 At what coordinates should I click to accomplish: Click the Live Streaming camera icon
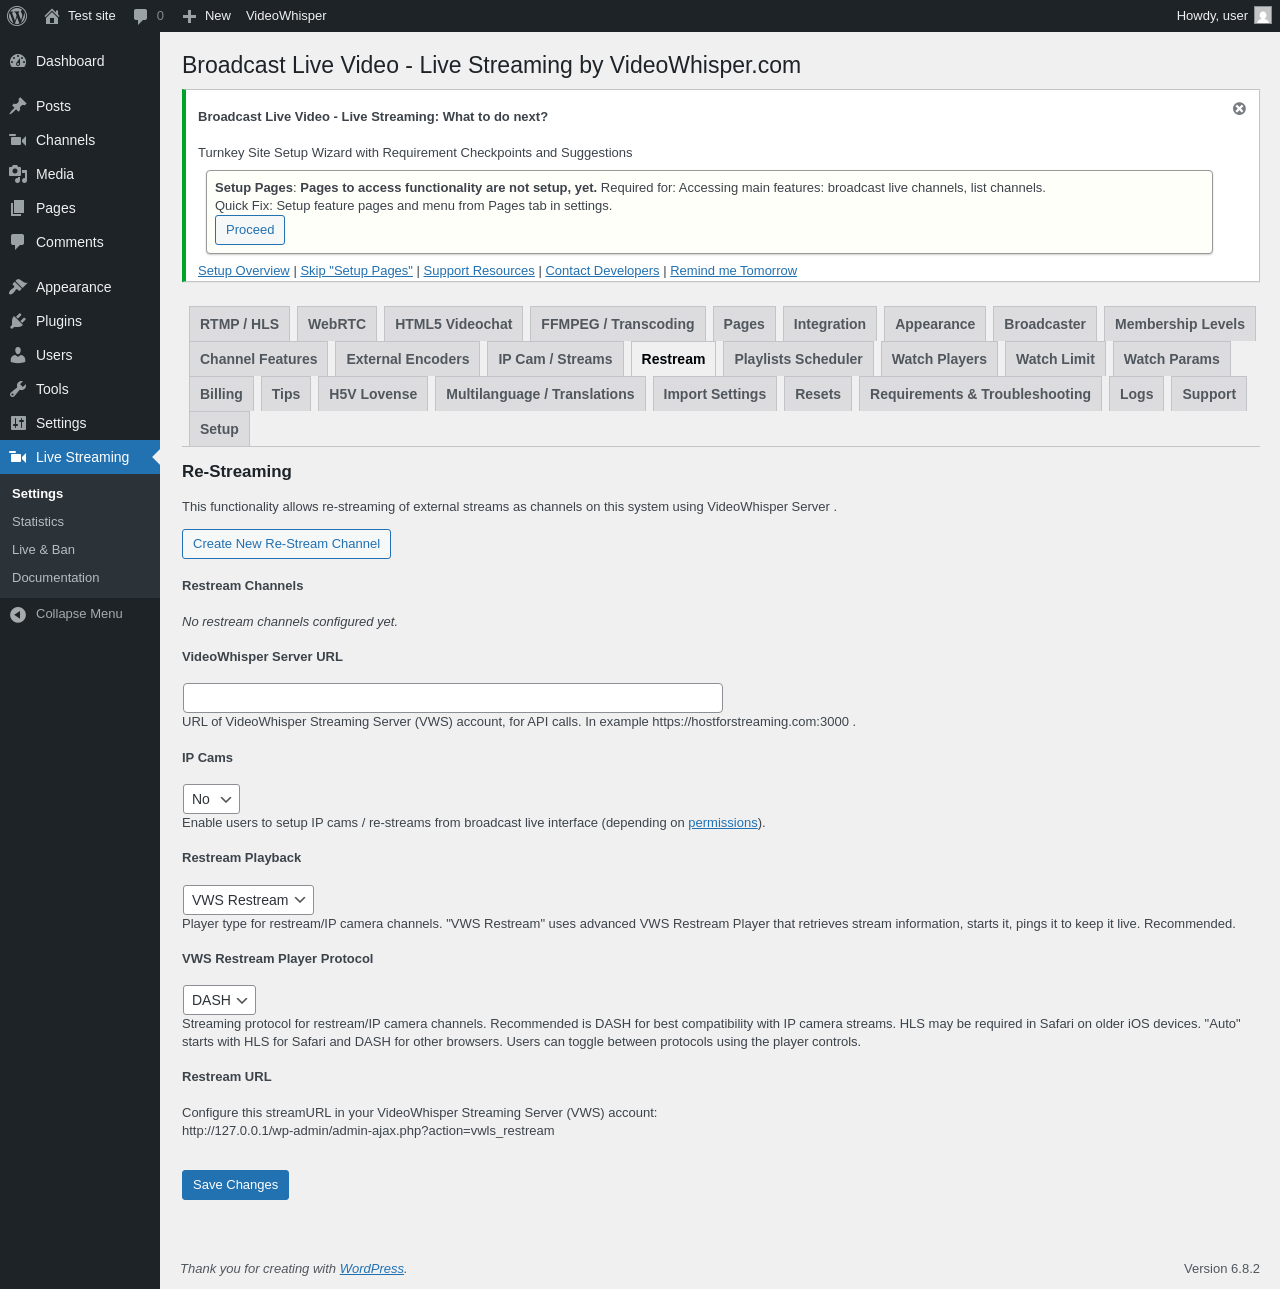[x=18, y=457]
